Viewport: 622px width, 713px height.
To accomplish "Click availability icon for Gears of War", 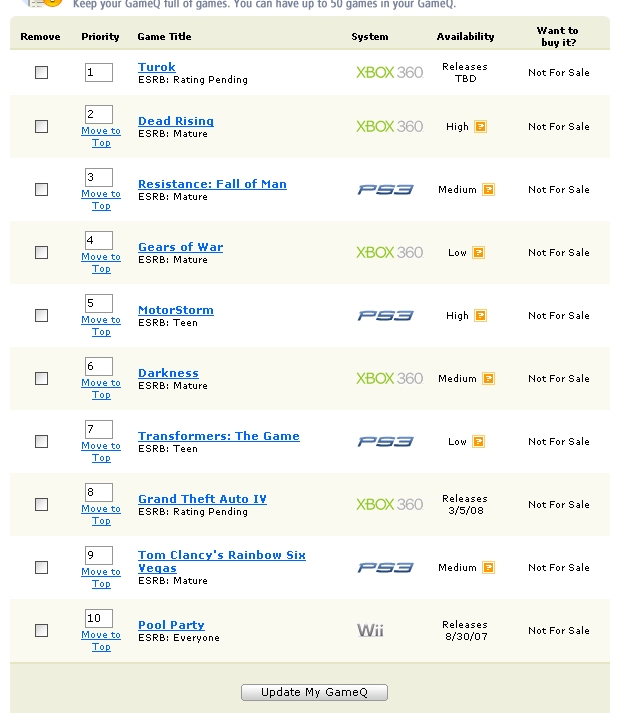I will (479, 253).
